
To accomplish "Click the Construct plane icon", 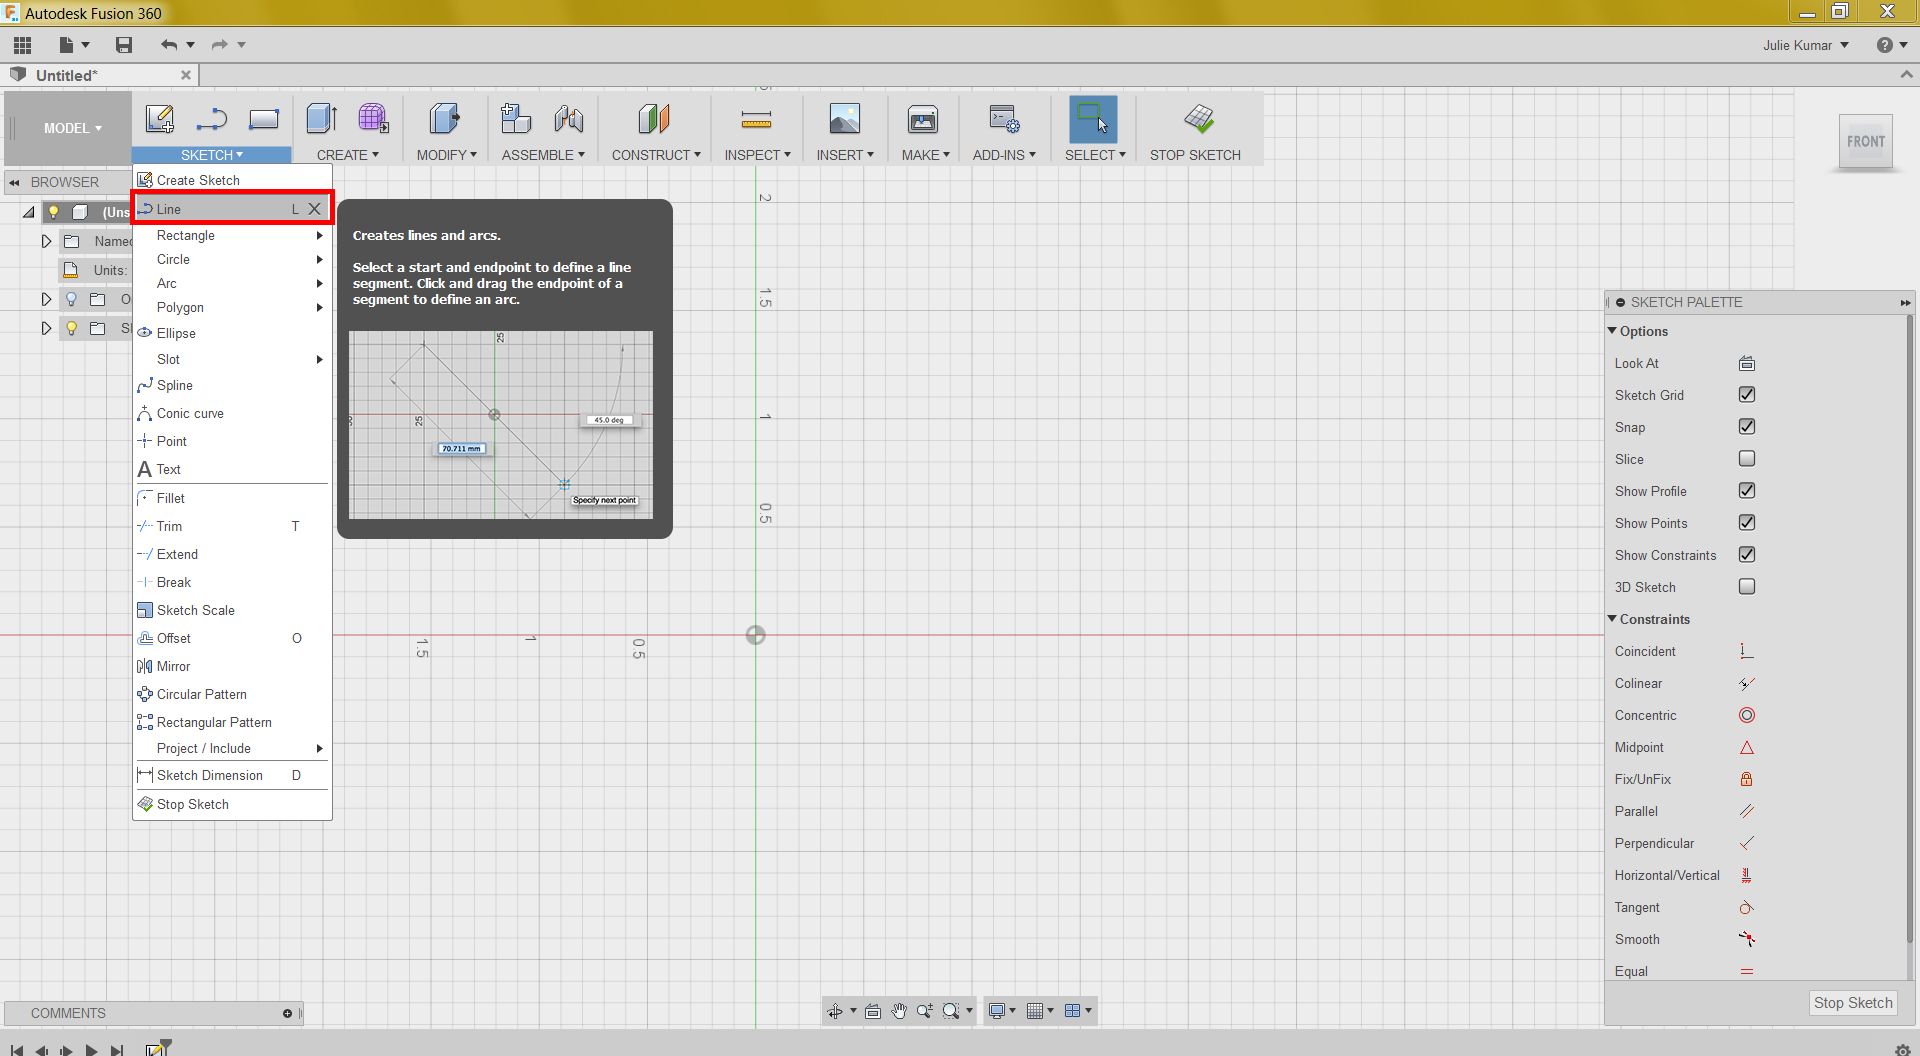I will (654, 120).
